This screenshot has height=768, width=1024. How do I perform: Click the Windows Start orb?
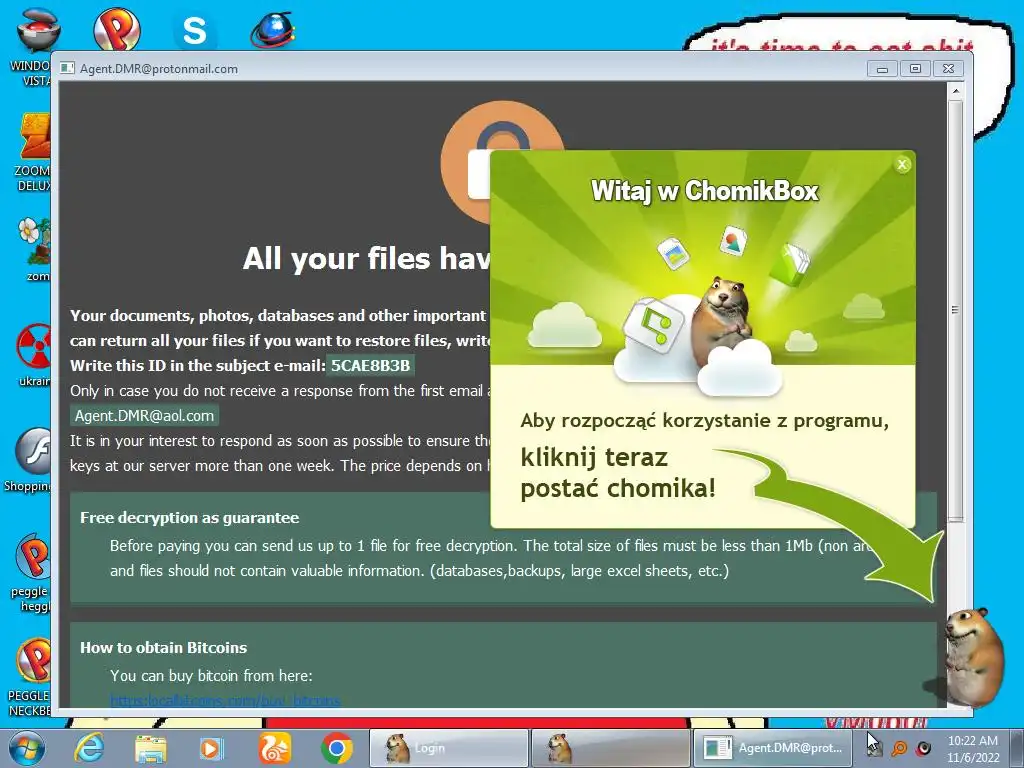(x=26, y=748)
